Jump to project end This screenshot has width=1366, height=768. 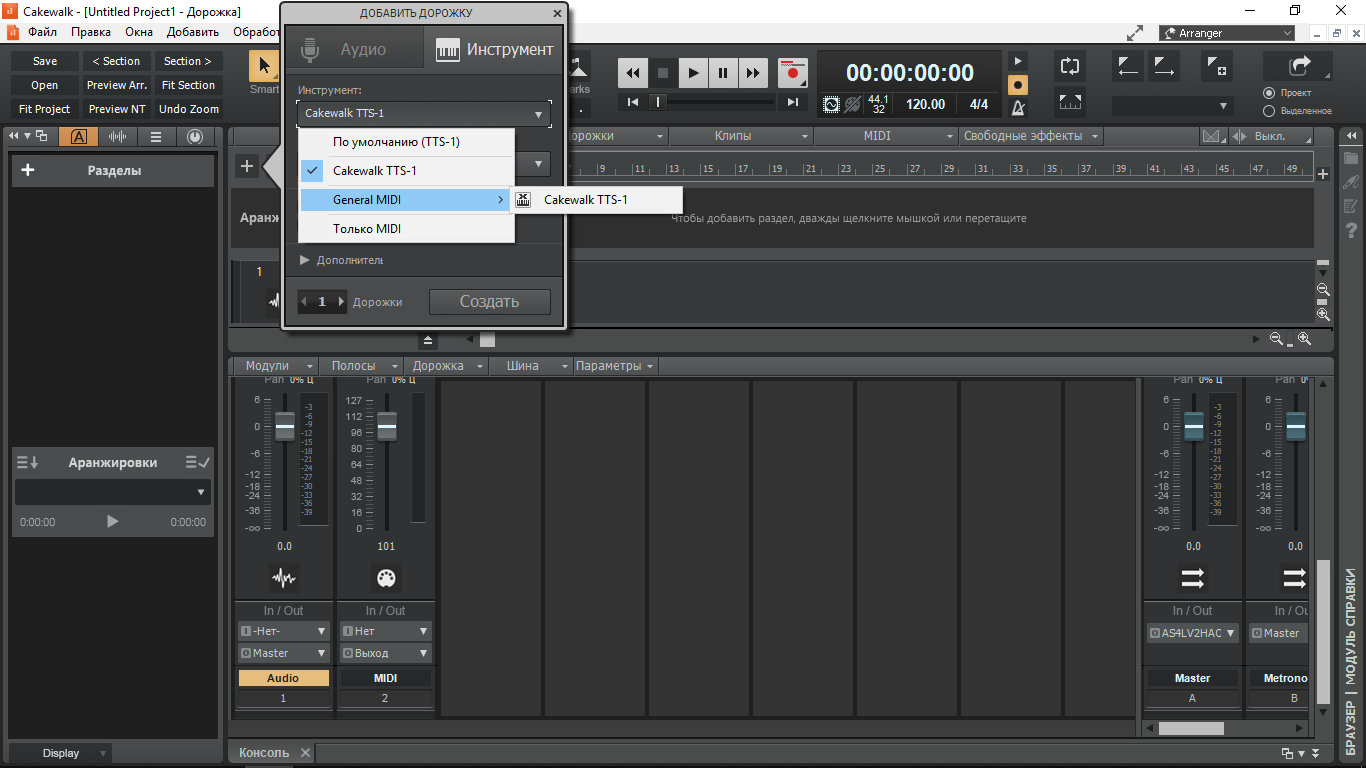[793, 102]
